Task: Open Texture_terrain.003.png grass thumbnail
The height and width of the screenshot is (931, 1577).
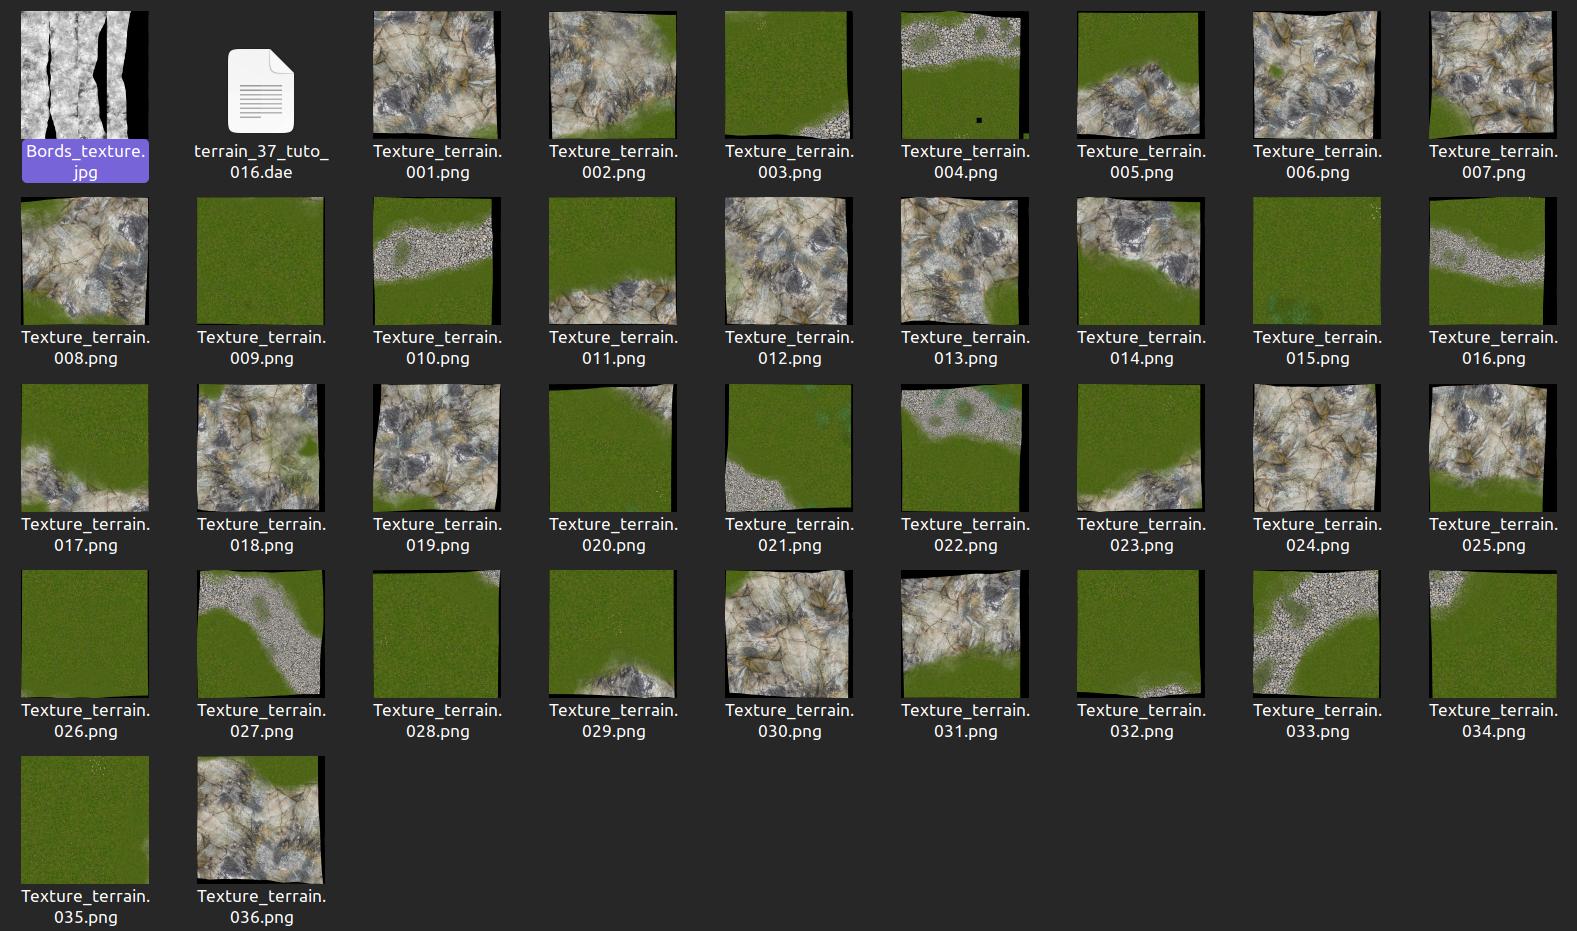Action: [x=789, y=75]
